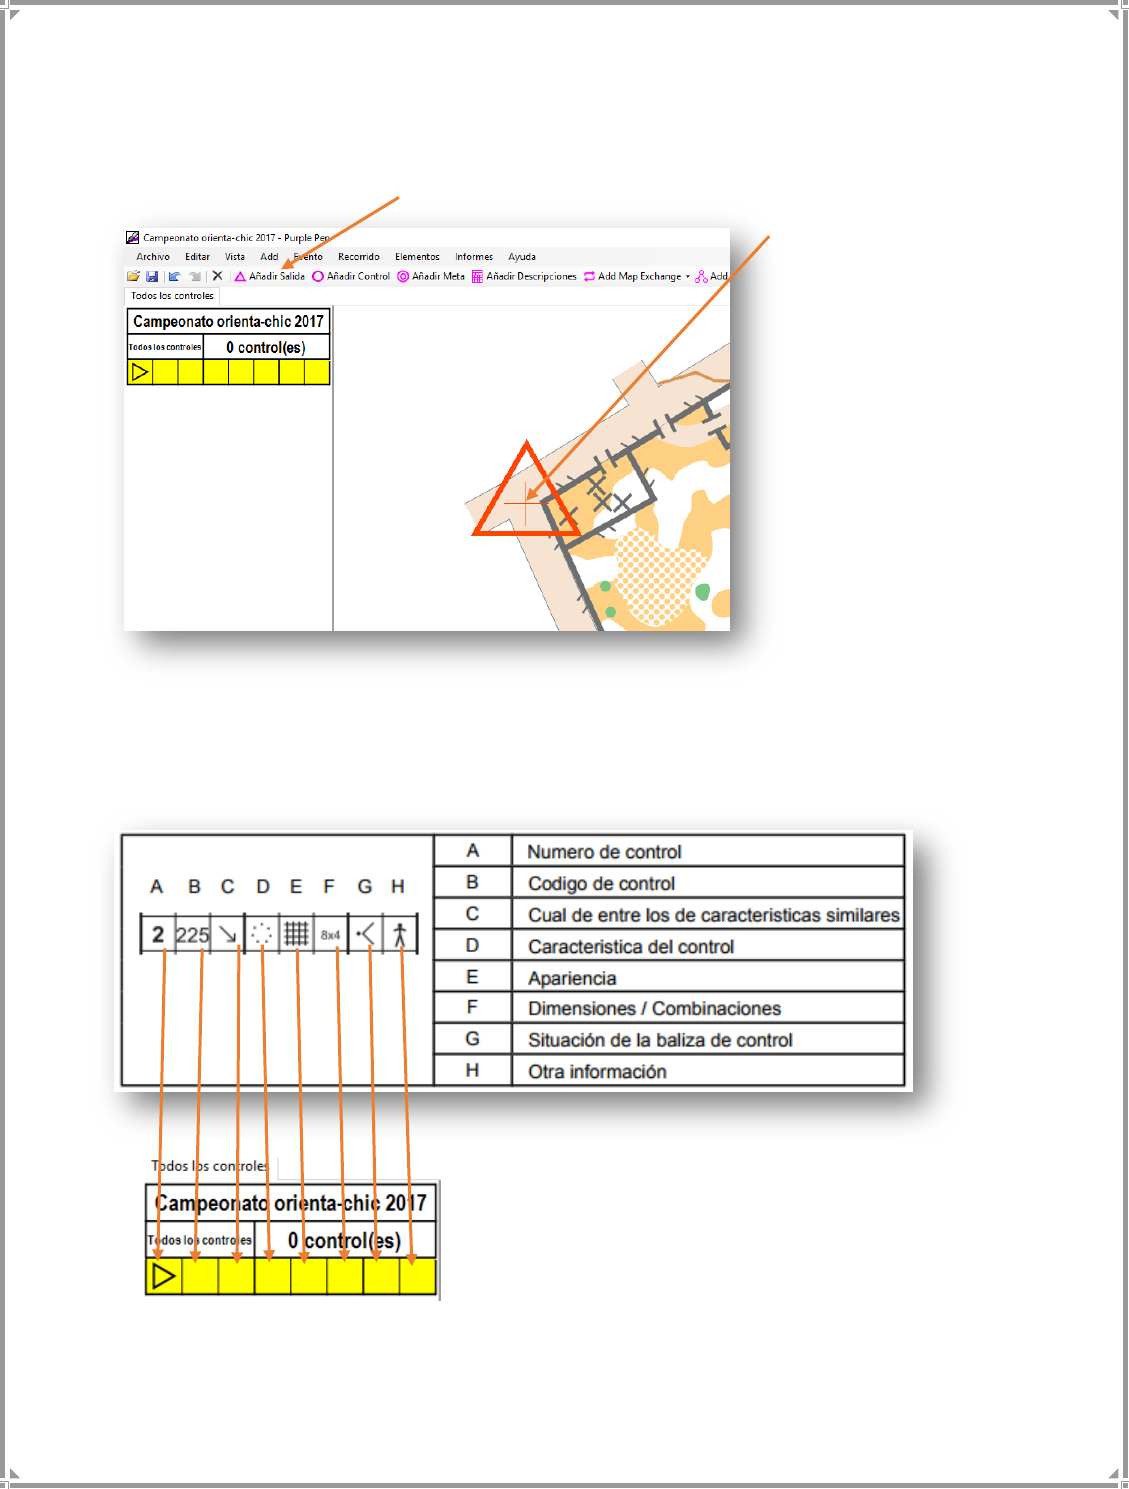This screenshot has height=1489, width=1129.
Task: Click the '0 control(es)' cell in Purple Pen
Action: pyautogui.click(x=266, y=347)
